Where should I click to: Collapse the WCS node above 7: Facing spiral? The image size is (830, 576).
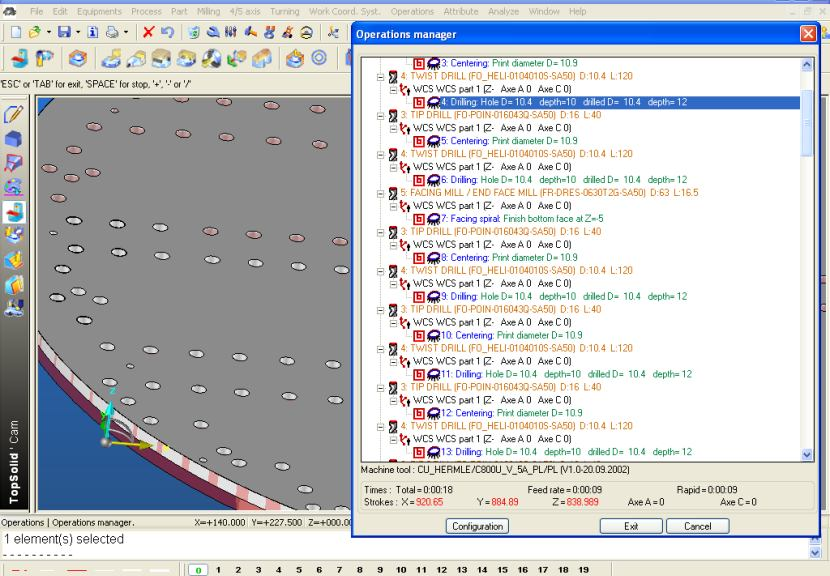393,206
